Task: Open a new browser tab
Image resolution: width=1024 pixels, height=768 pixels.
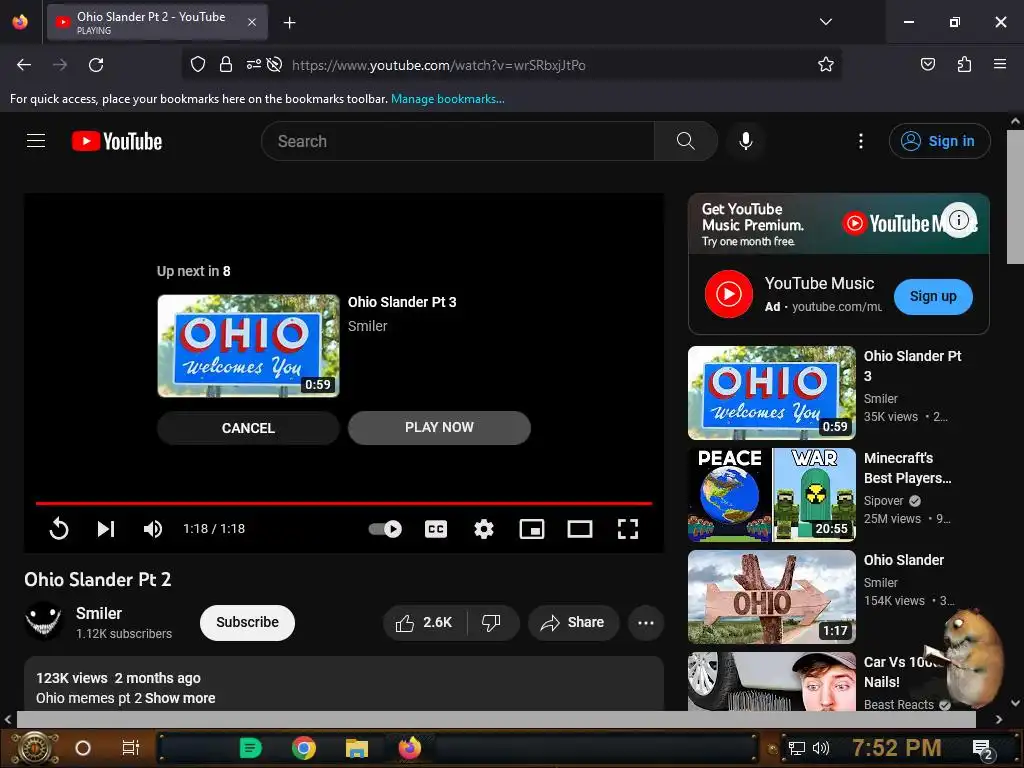Action: (x=289, y=22)
